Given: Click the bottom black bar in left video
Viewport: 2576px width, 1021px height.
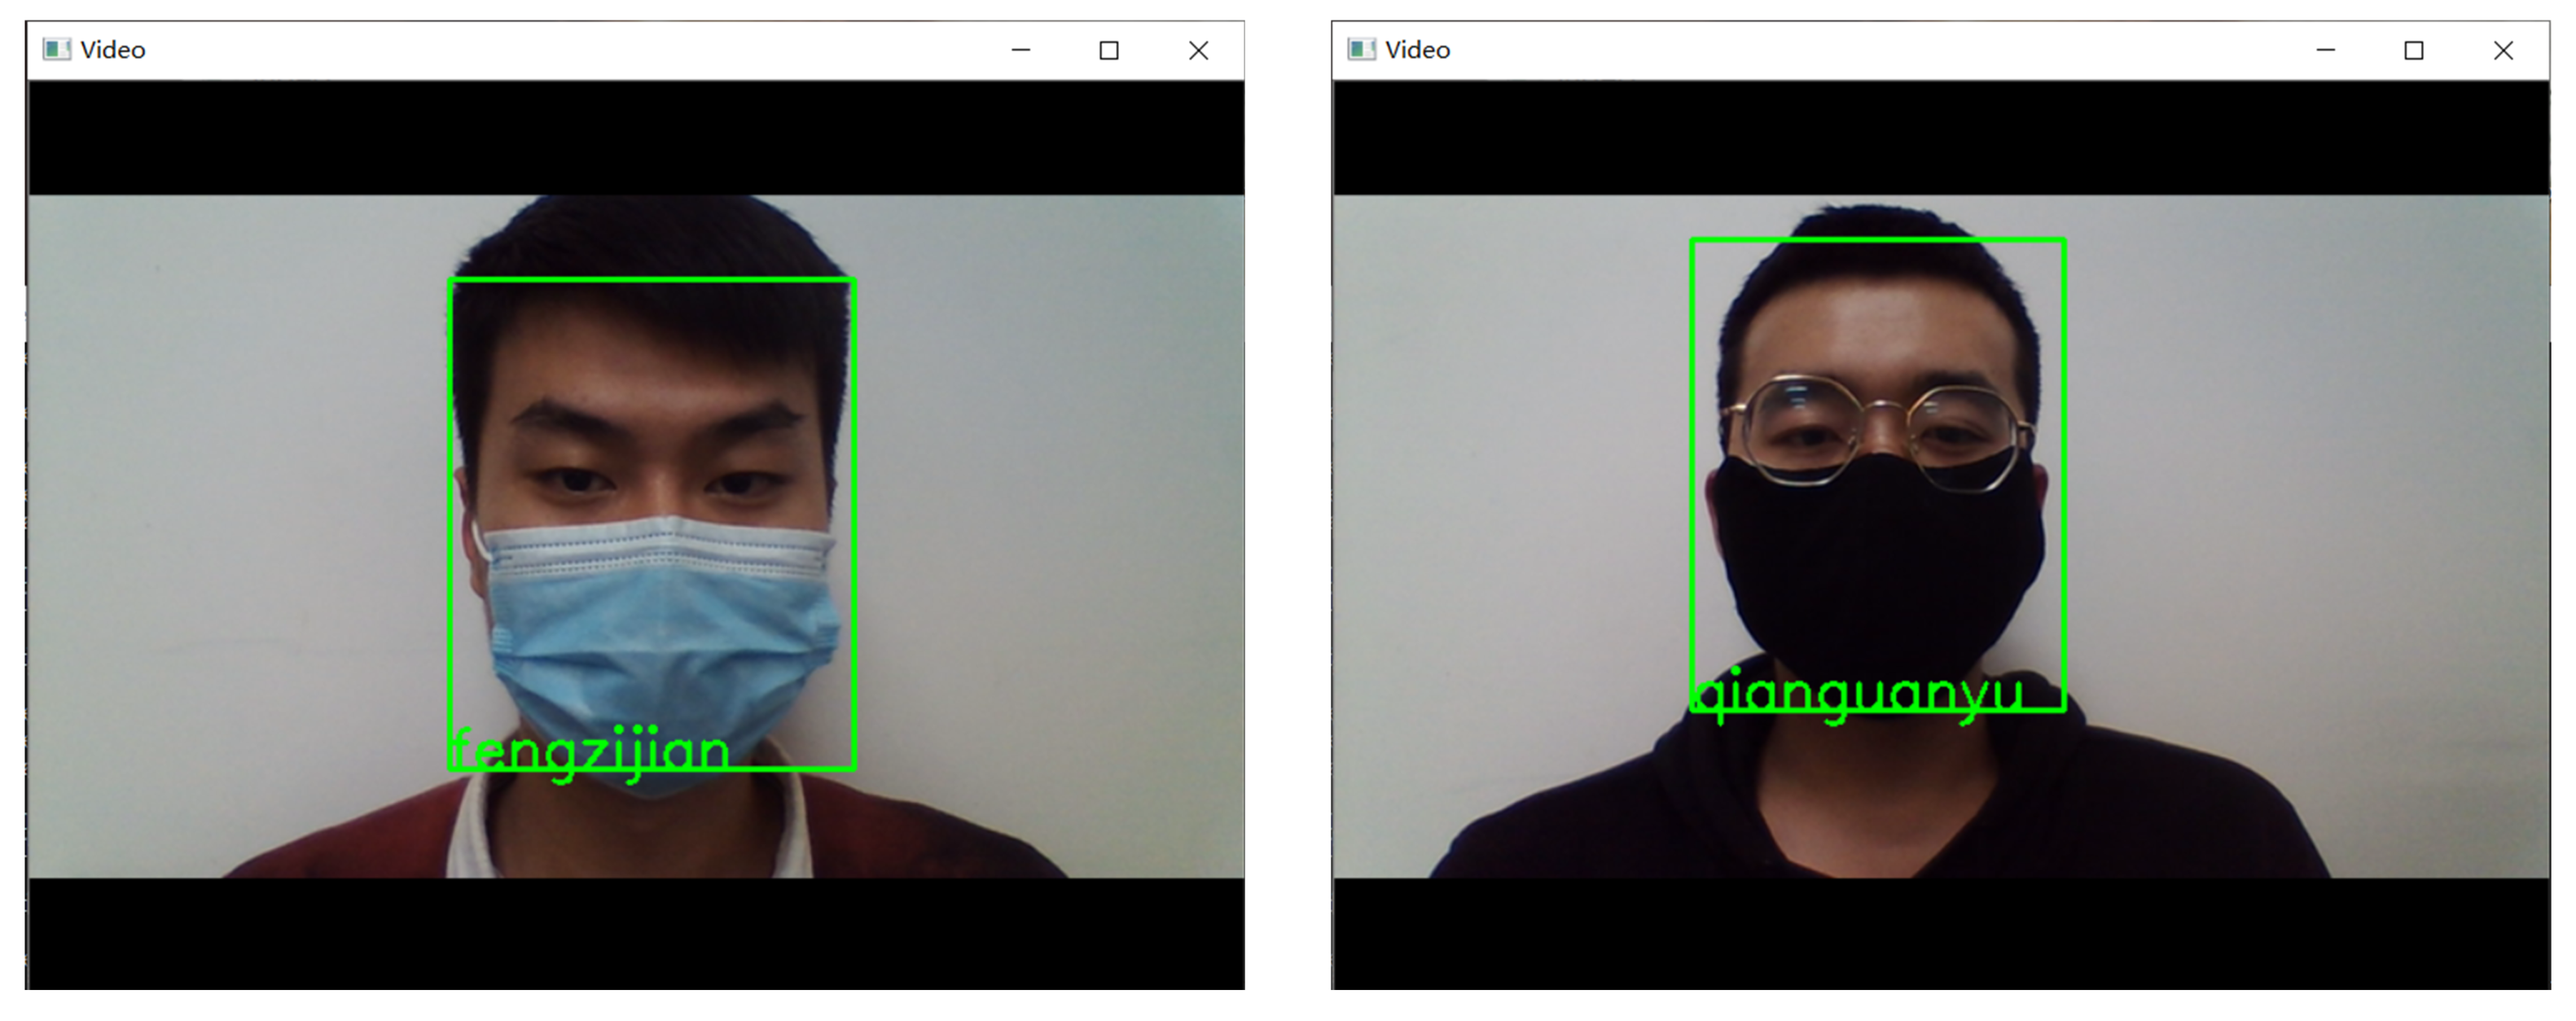Looking at the screenshot, I should point(636,932).
